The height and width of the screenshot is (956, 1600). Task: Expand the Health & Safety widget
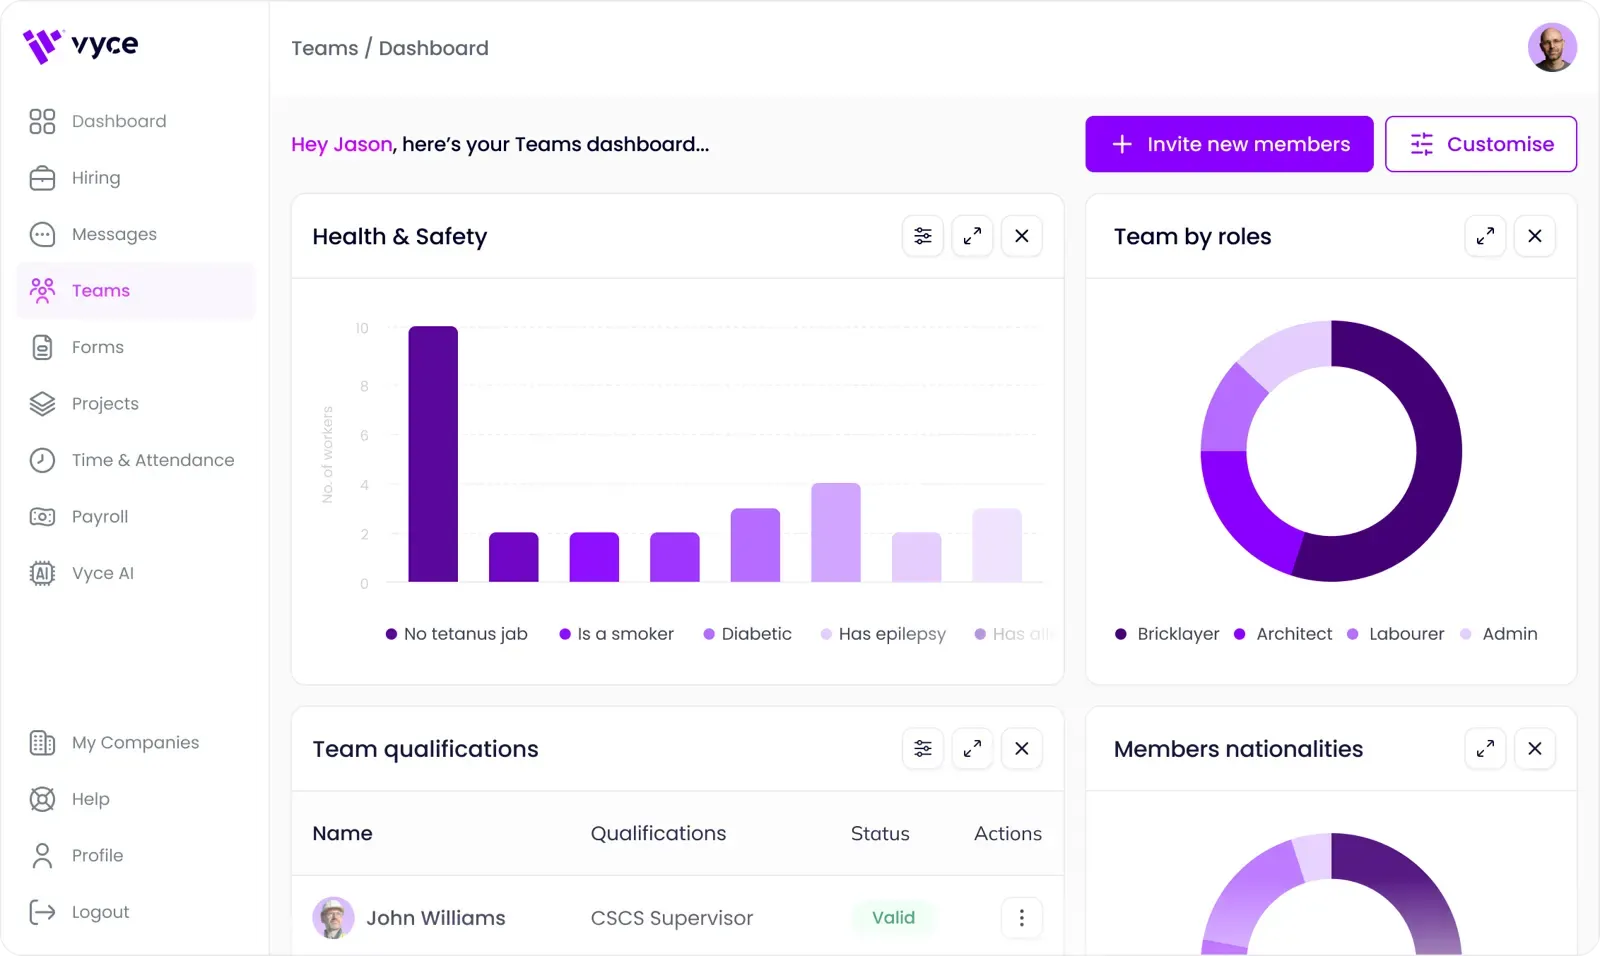[x=972, y=236]
